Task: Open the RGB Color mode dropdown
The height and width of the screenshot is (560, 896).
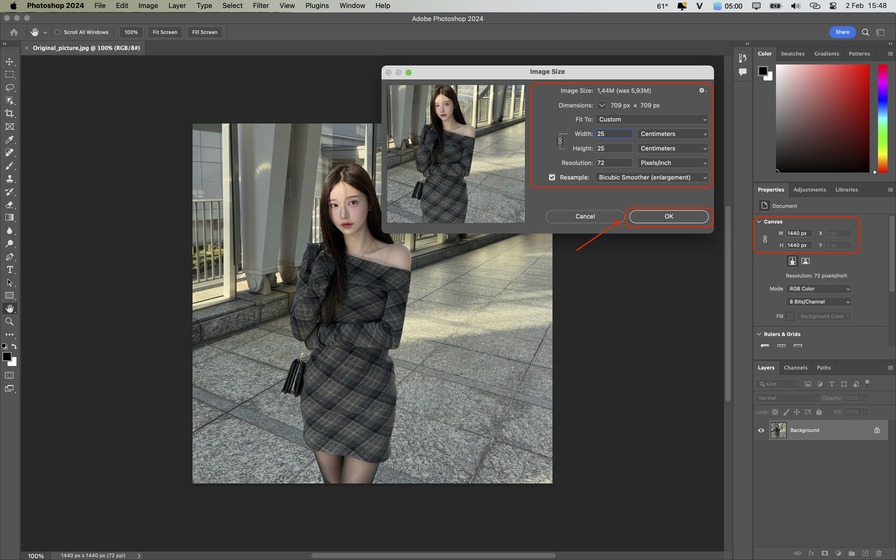Action: (x=819, y=289)
